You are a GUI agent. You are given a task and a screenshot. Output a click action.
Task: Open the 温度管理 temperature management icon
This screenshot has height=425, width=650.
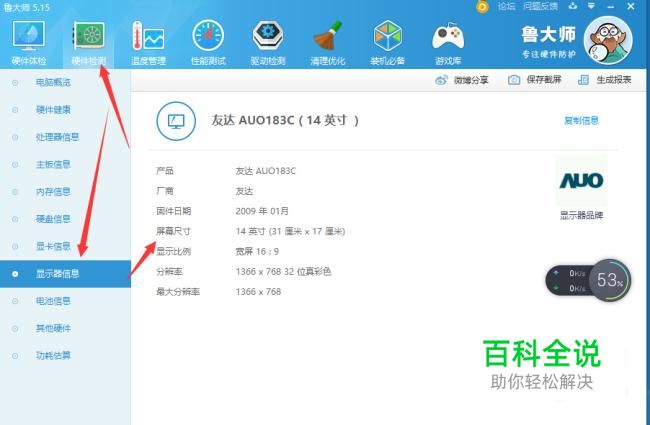point(148,43)
